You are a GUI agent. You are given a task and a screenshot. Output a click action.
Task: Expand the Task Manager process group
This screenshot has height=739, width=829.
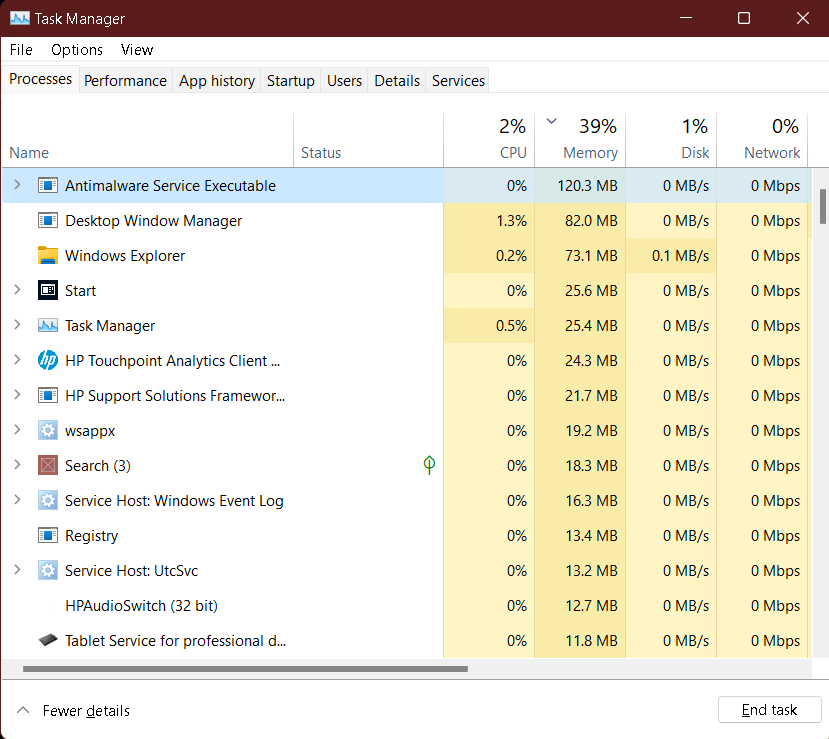(x=17, y=325)
